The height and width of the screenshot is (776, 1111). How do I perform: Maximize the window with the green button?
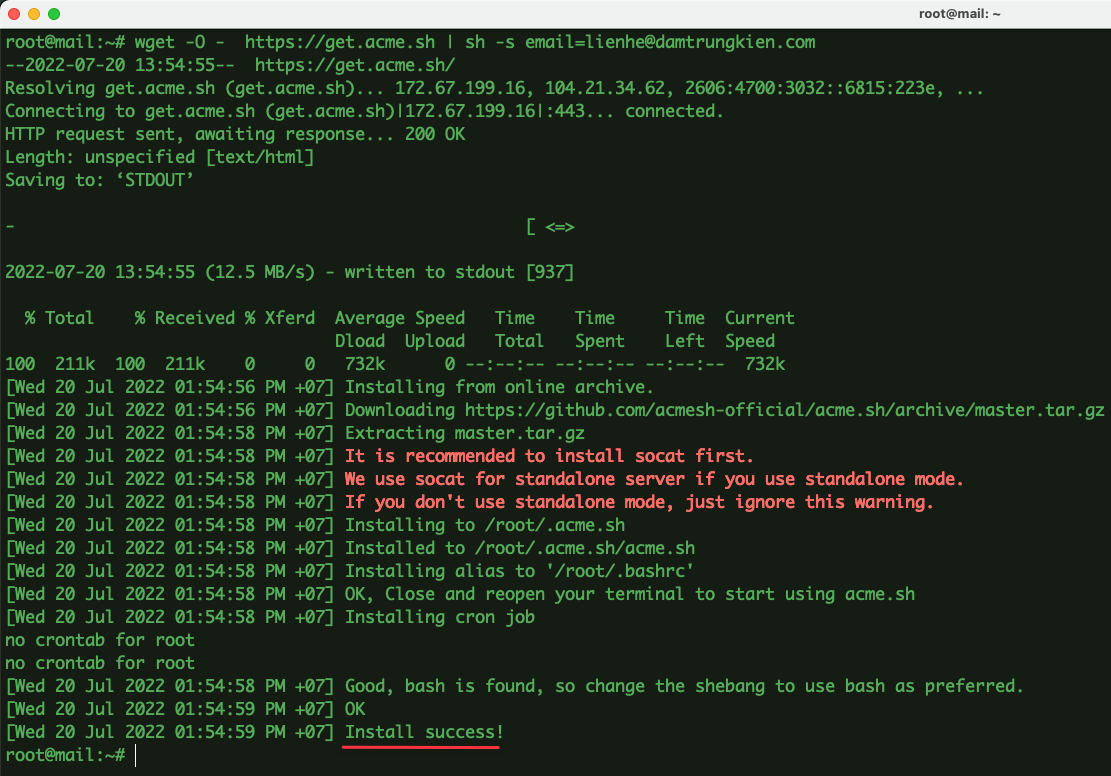[54, 13]
